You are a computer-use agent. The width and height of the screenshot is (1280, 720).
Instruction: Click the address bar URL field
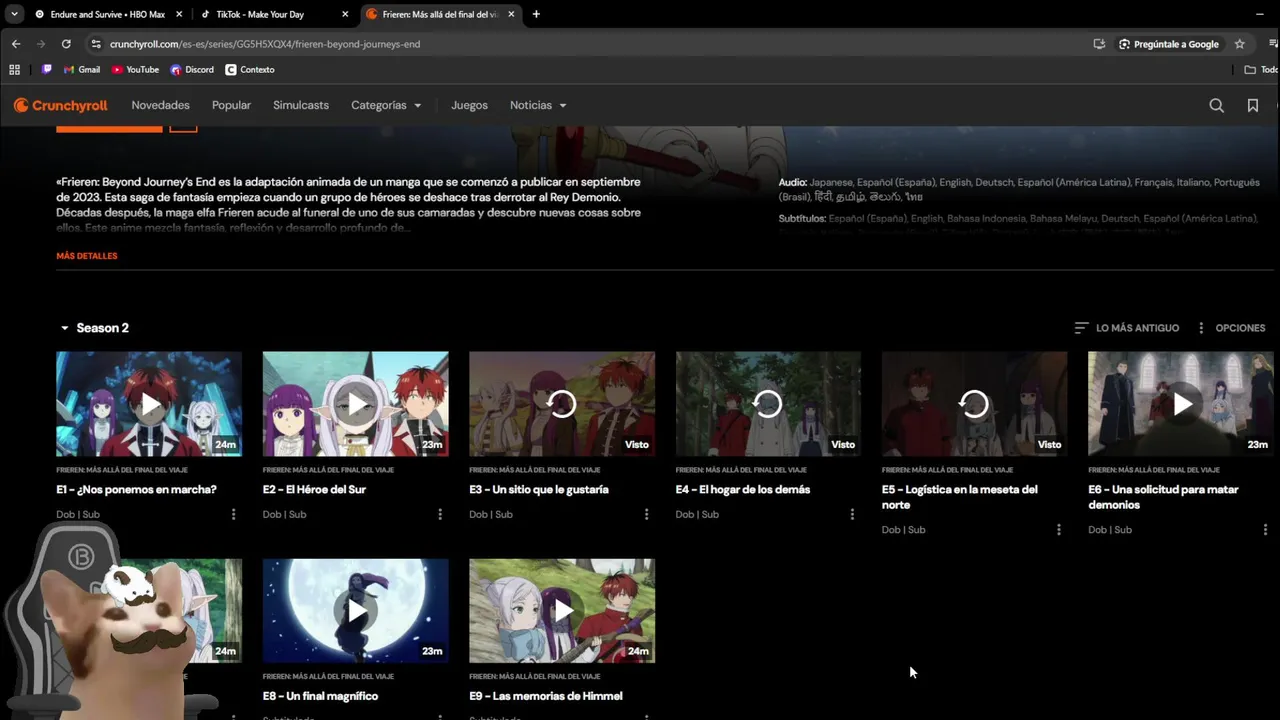[590, 44]
